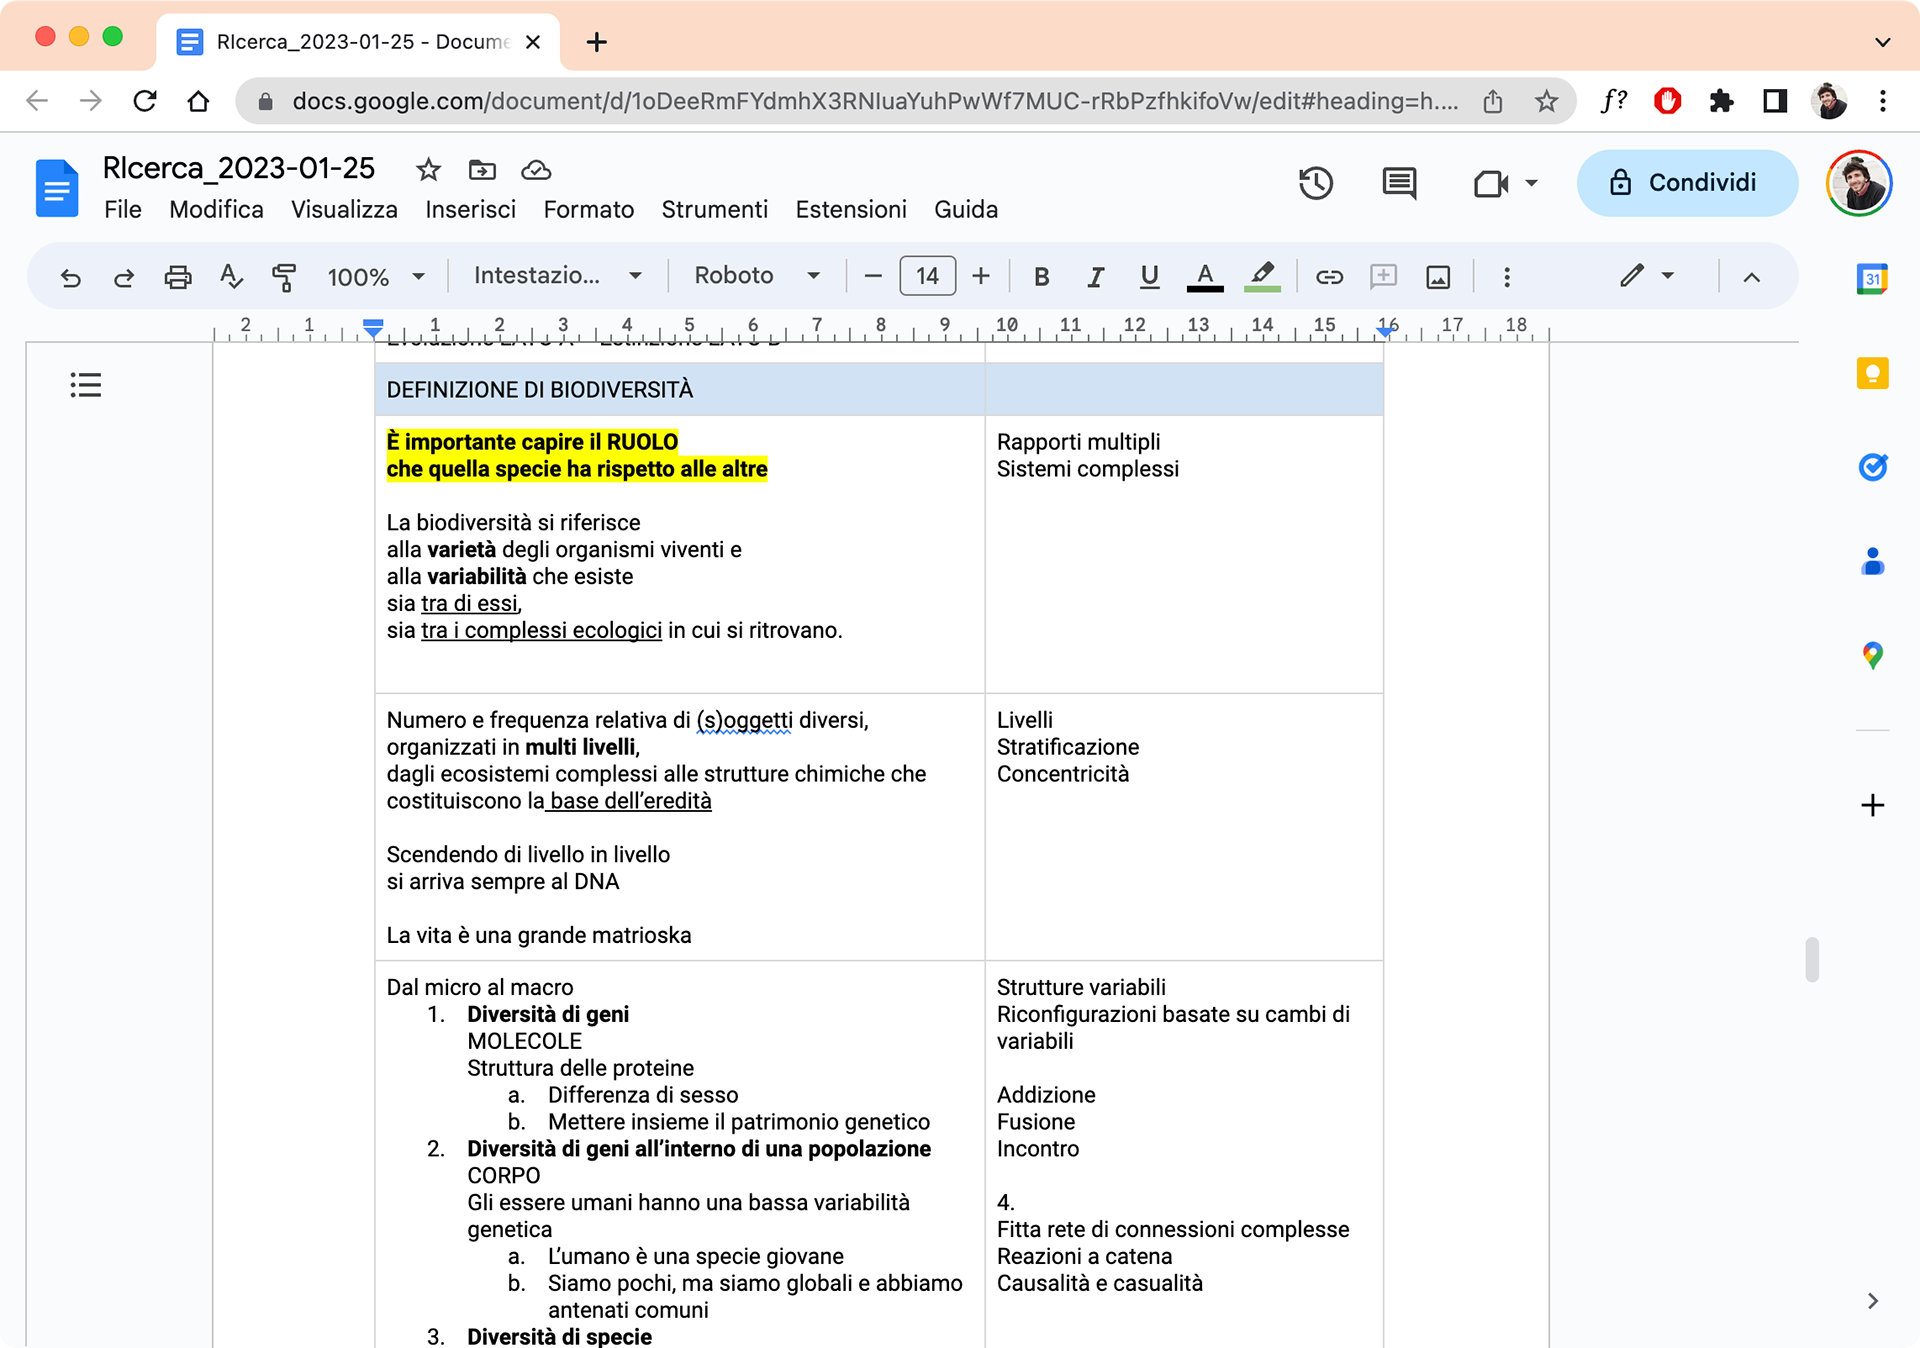
Task: Click the font size field showing 14
Action: (927, 276)
